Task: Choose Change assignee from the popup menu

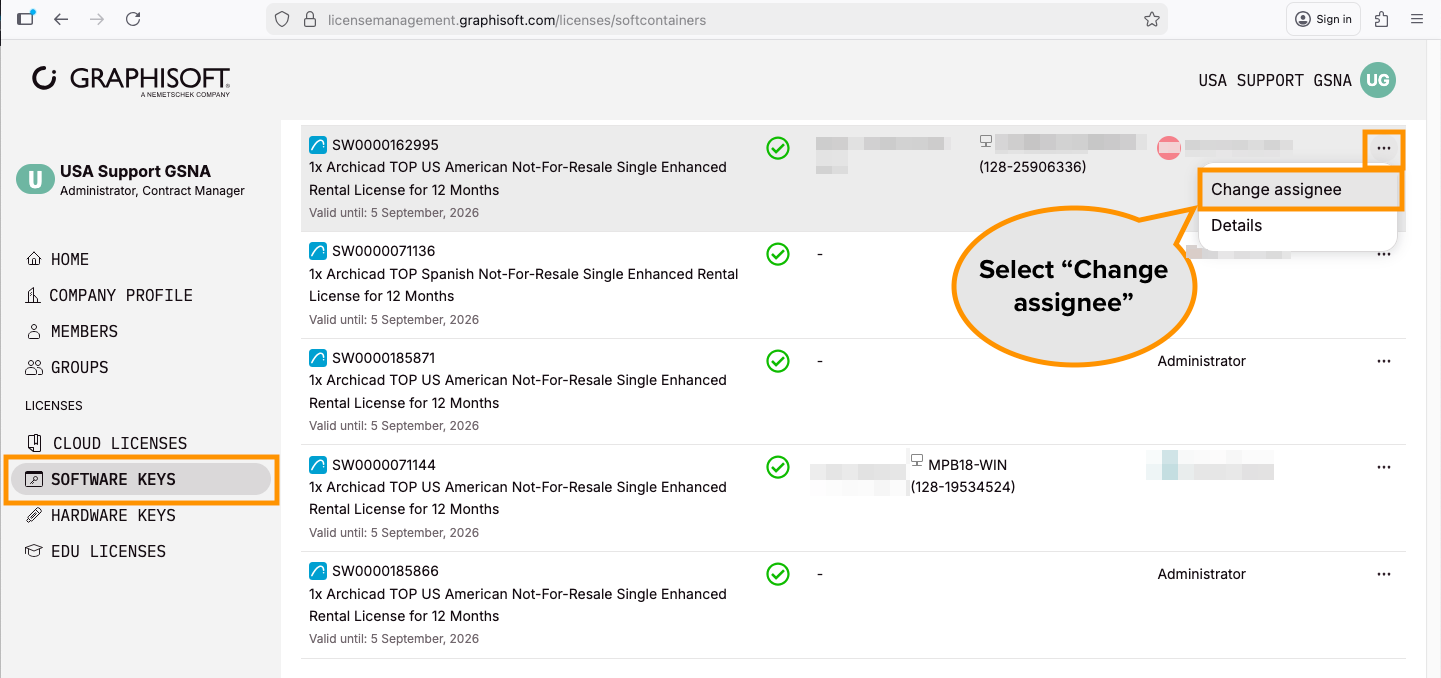Action: [x=1299, y=189]
